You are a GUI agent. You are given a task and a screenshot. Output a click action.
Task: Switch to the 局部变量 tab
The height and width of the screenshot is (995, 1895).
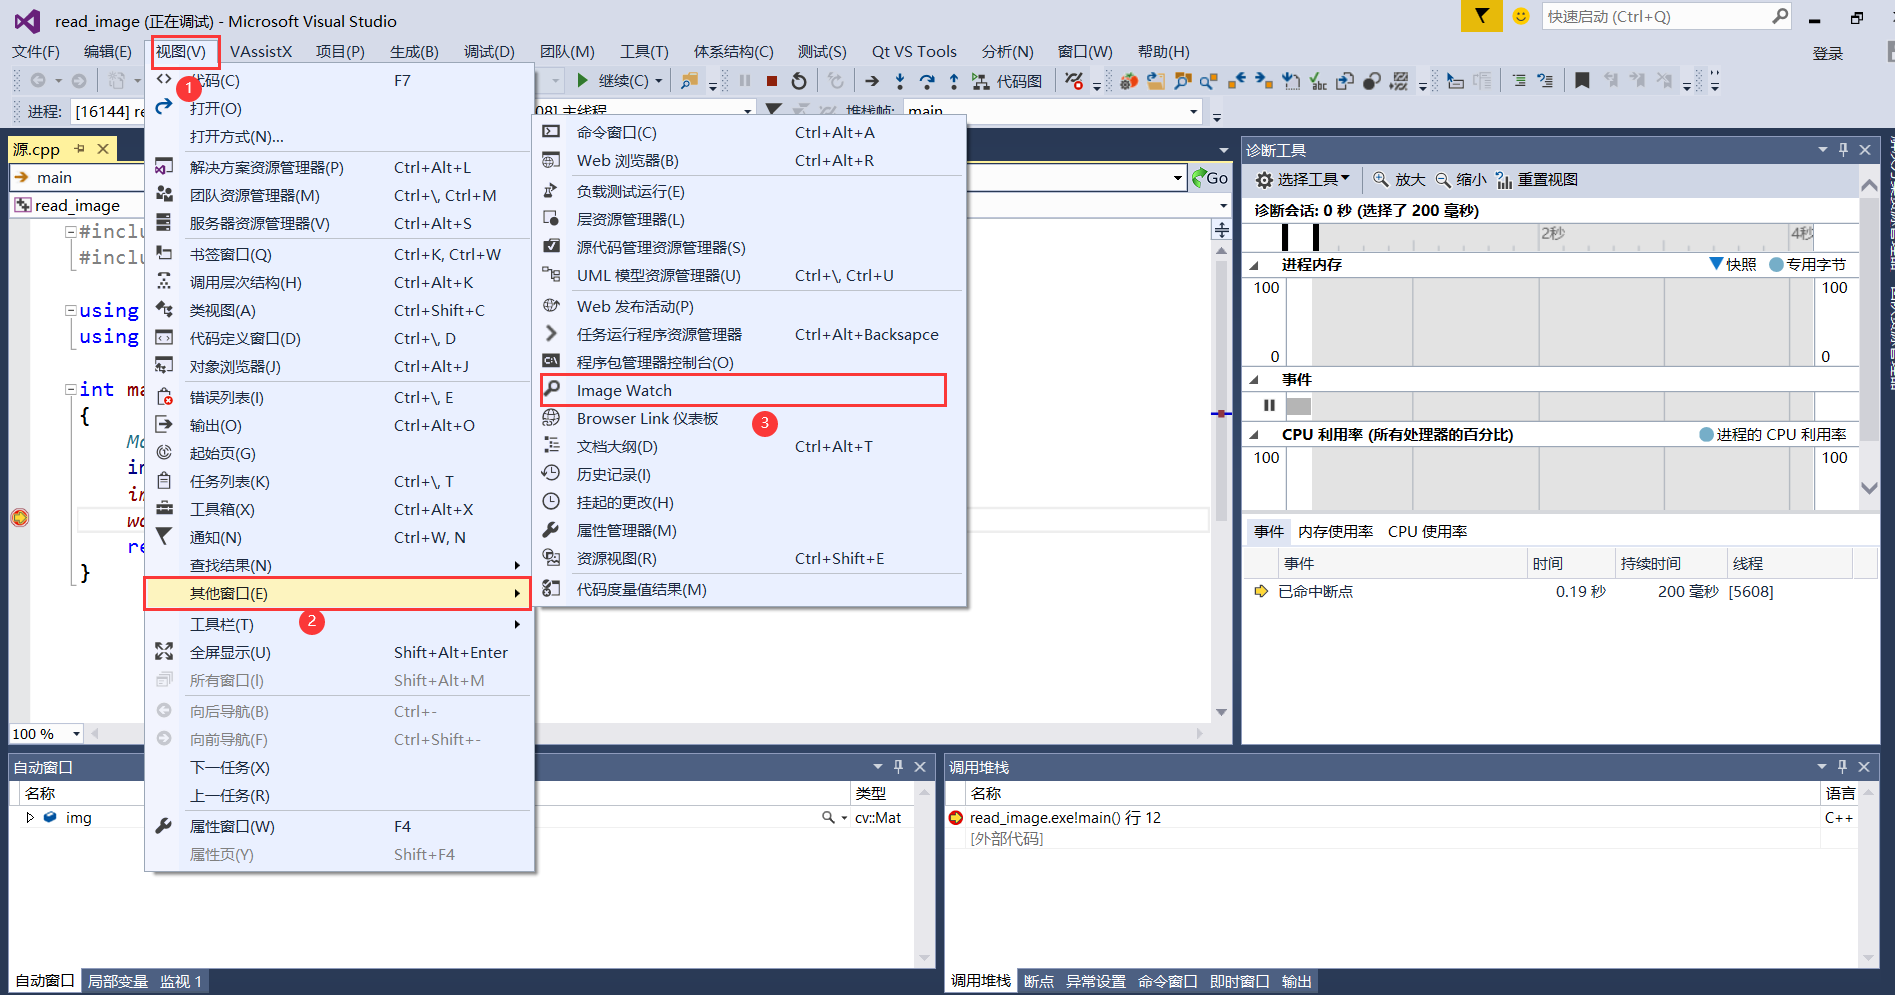[118, 981]
